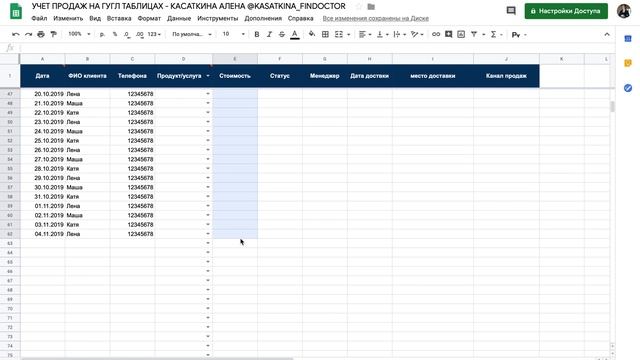Open the Данные menu
The image size is (640, 360).
click(179, 18)
